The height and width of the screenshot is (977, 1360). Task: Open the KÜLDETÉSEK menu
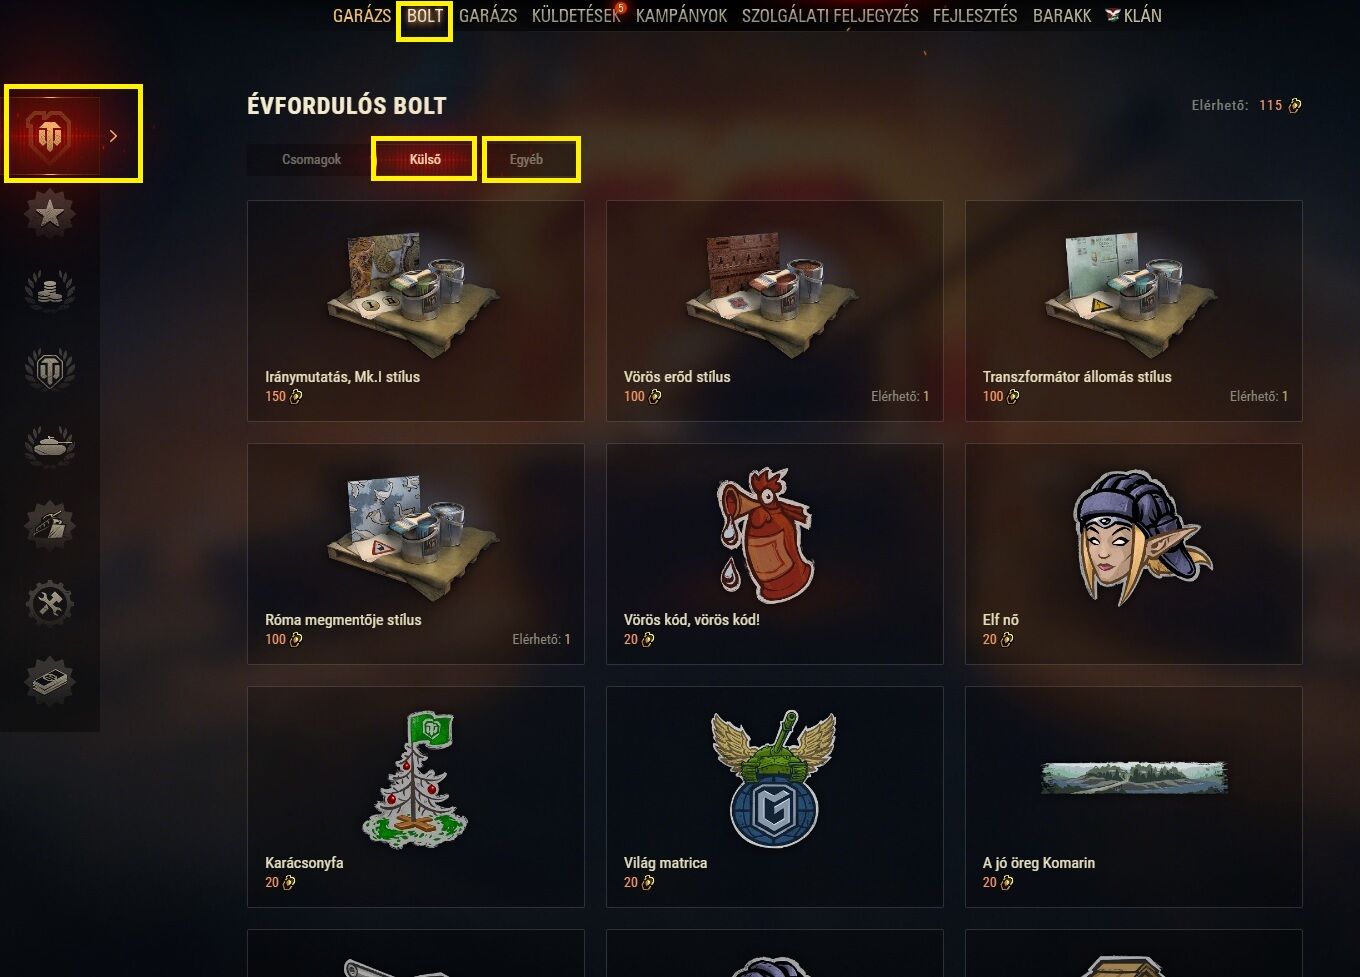coord(576,15)
